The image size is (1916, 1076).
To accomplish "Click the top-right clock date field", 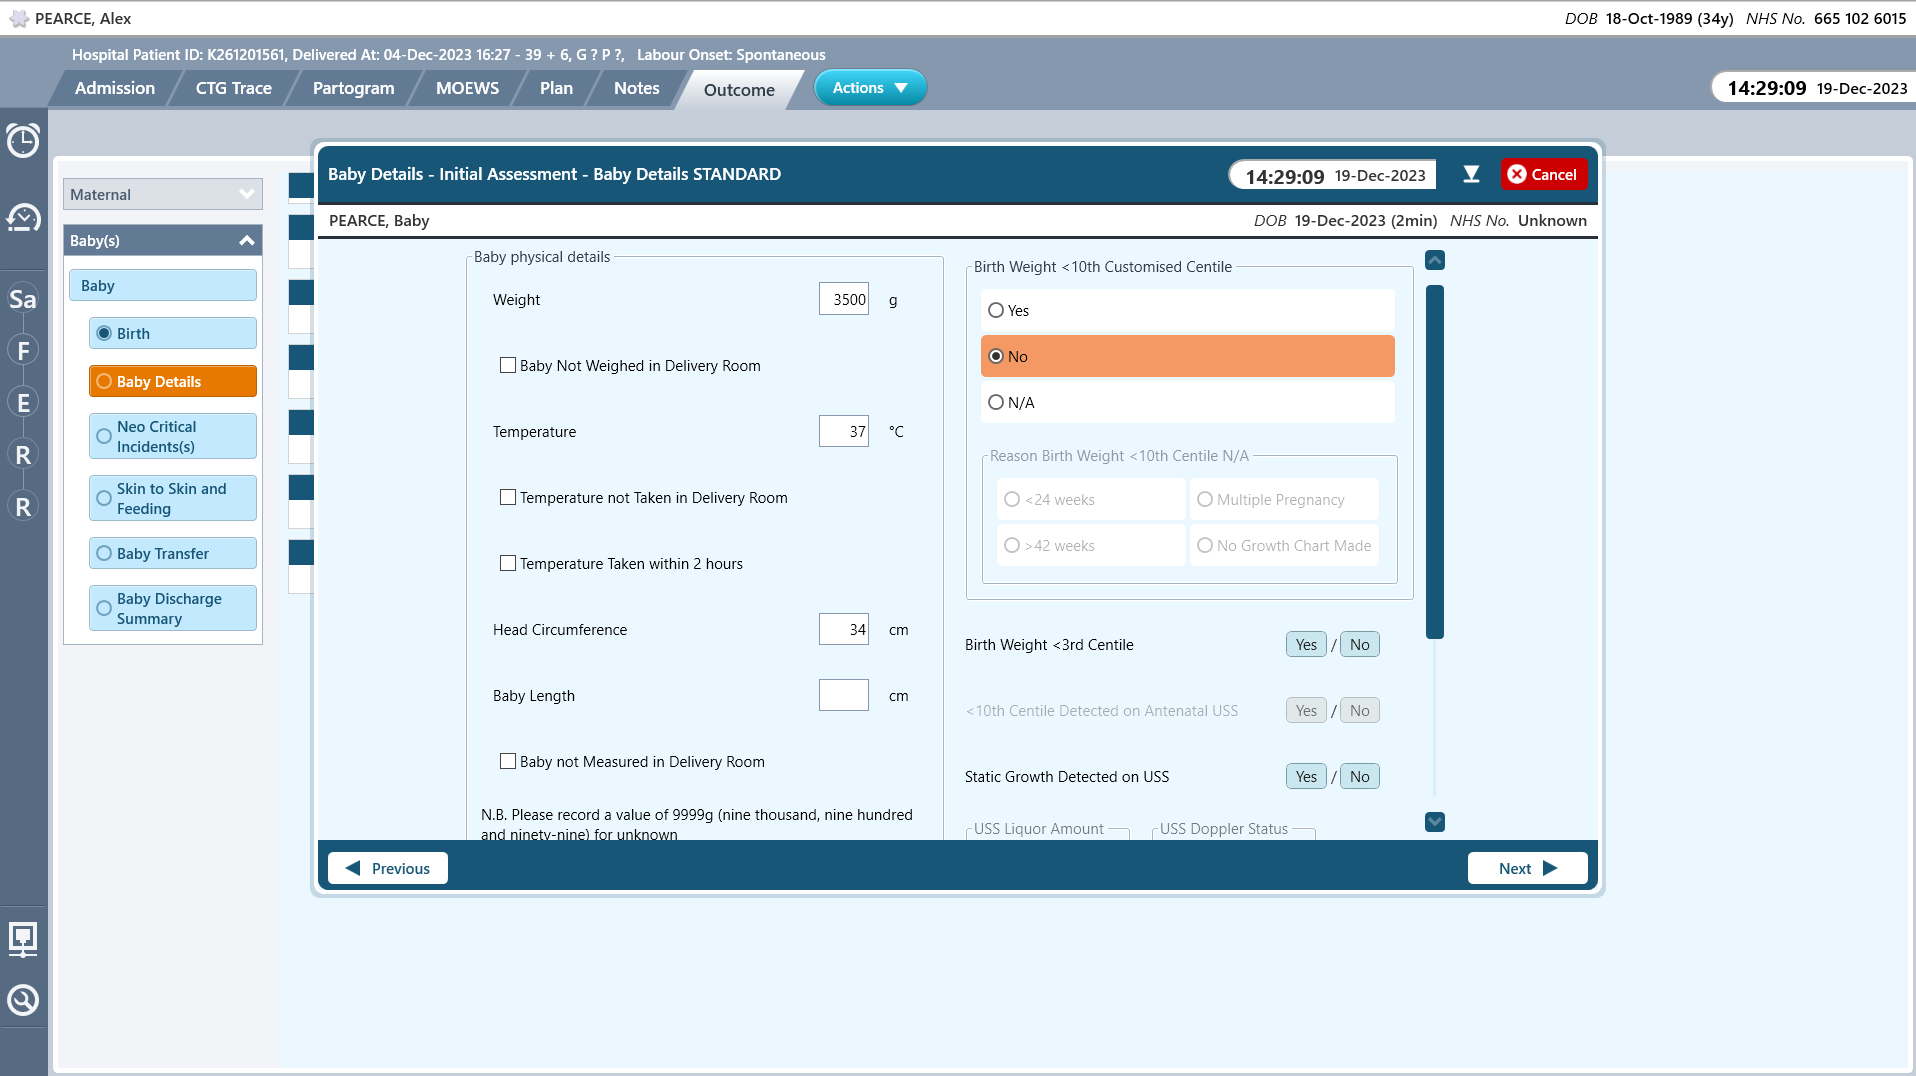I will point(1816,88).
